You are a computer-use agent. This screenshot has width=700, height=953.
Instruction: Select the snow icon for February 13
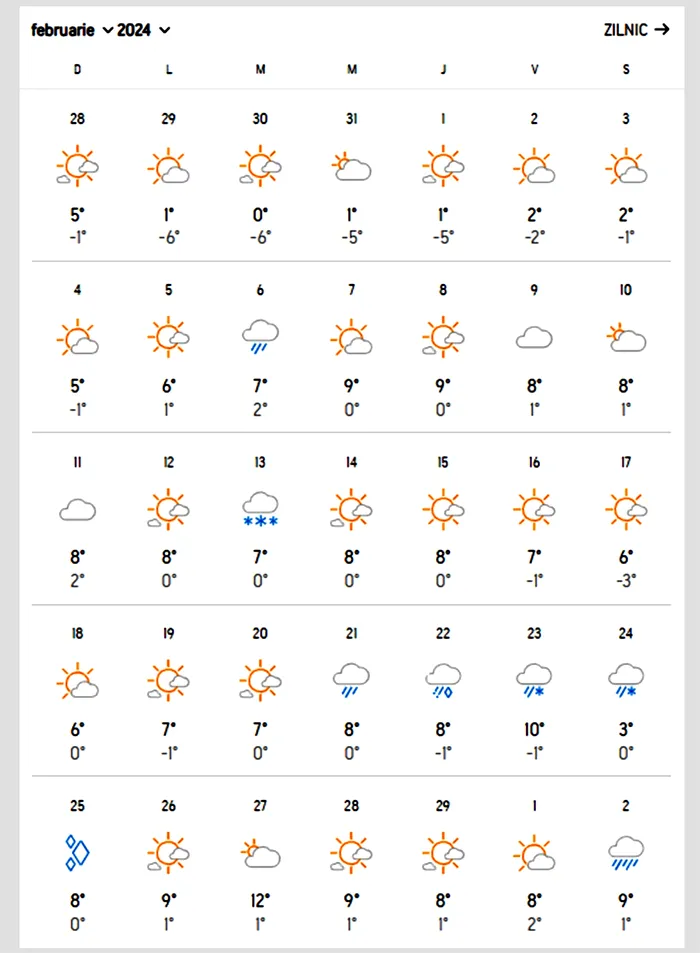click(x=260, y=509)
